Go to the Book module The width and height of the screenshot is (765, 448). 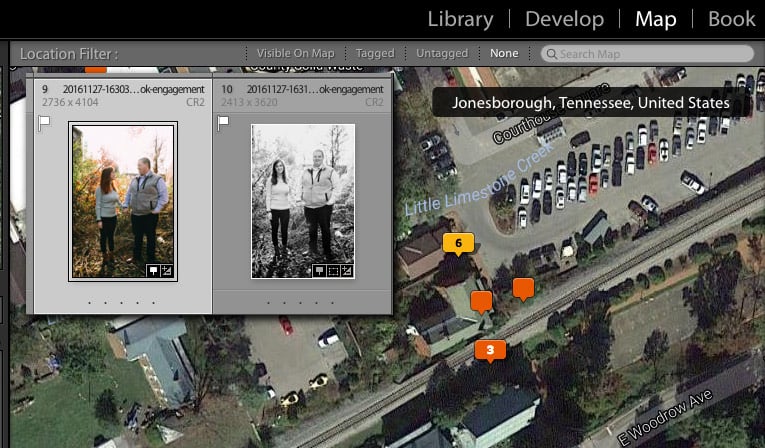click(x=731, y=19)
